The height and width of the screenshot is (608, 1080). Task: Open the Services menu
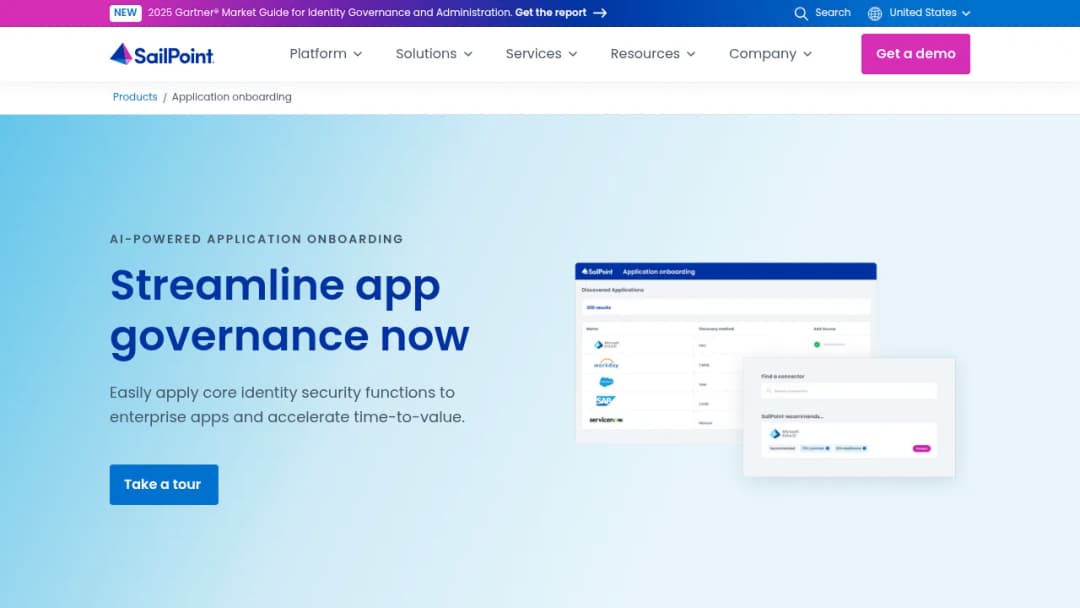[x=541, y=54]
